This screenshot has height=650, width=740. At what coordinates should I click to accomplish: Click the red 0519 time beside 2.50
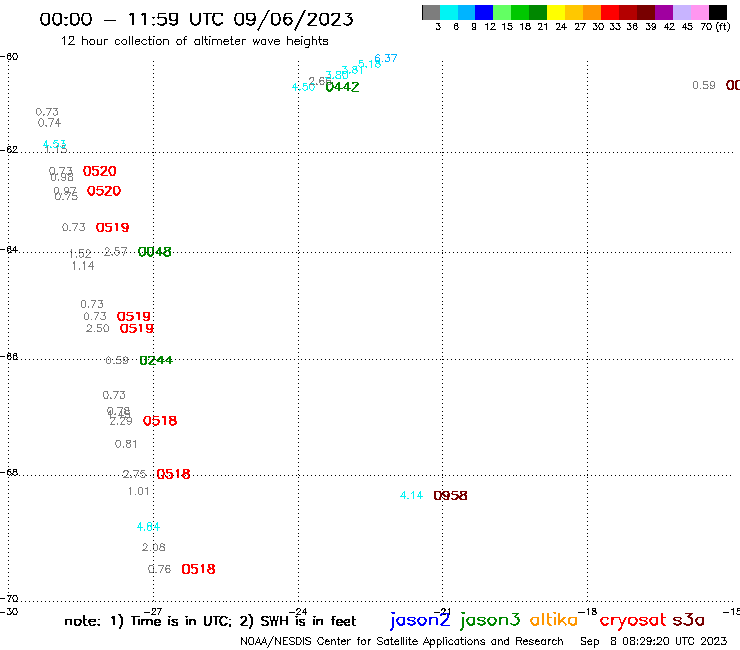(136, 329)
